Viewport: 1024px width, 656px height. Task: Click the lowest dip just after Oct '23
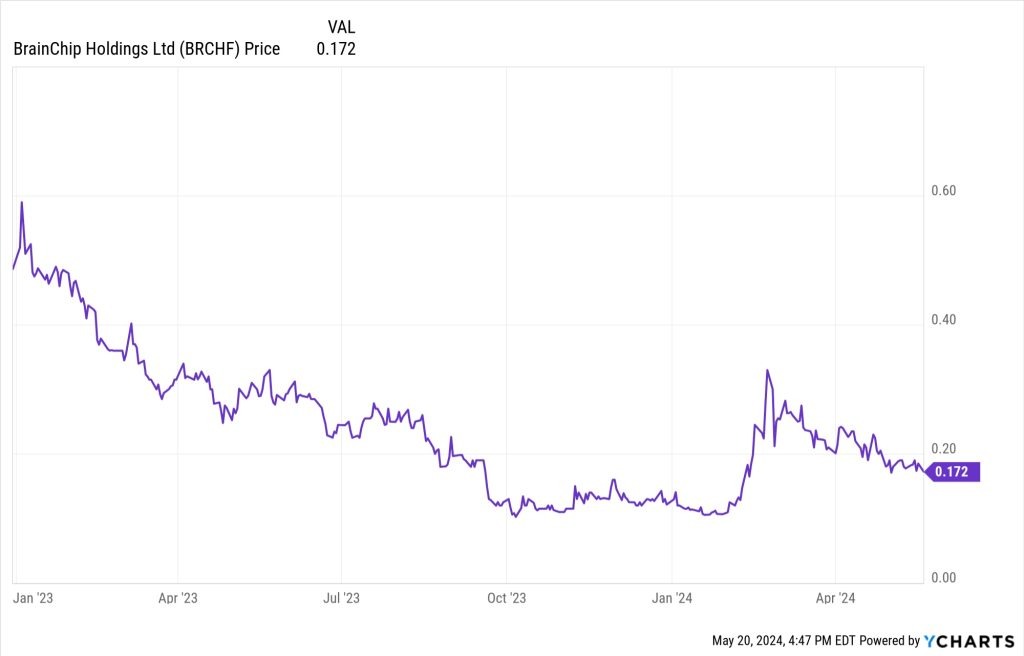pyautogui.click(x=514, y=516)
